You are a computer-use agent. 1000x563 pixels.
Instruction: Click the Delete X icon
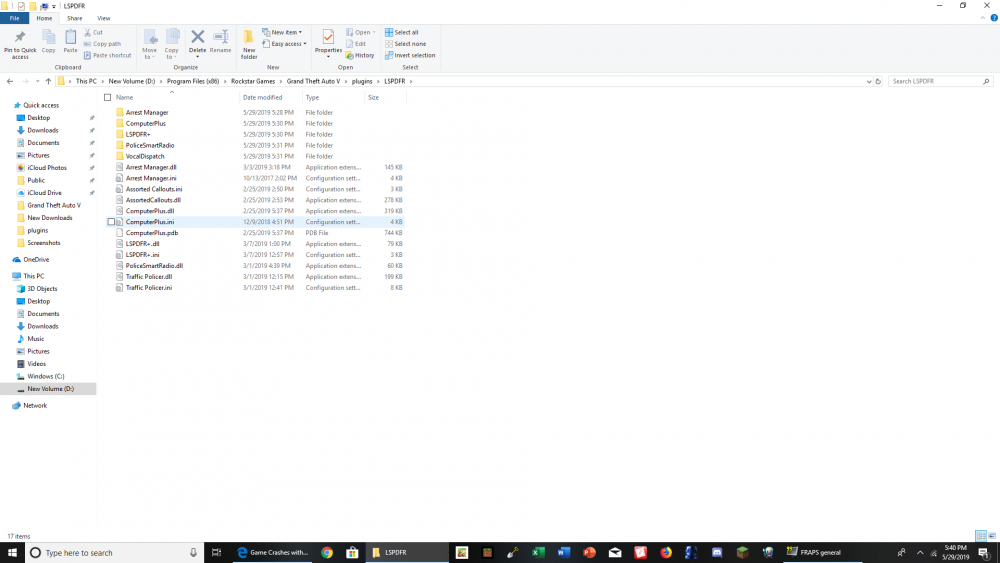coord(198,37)
